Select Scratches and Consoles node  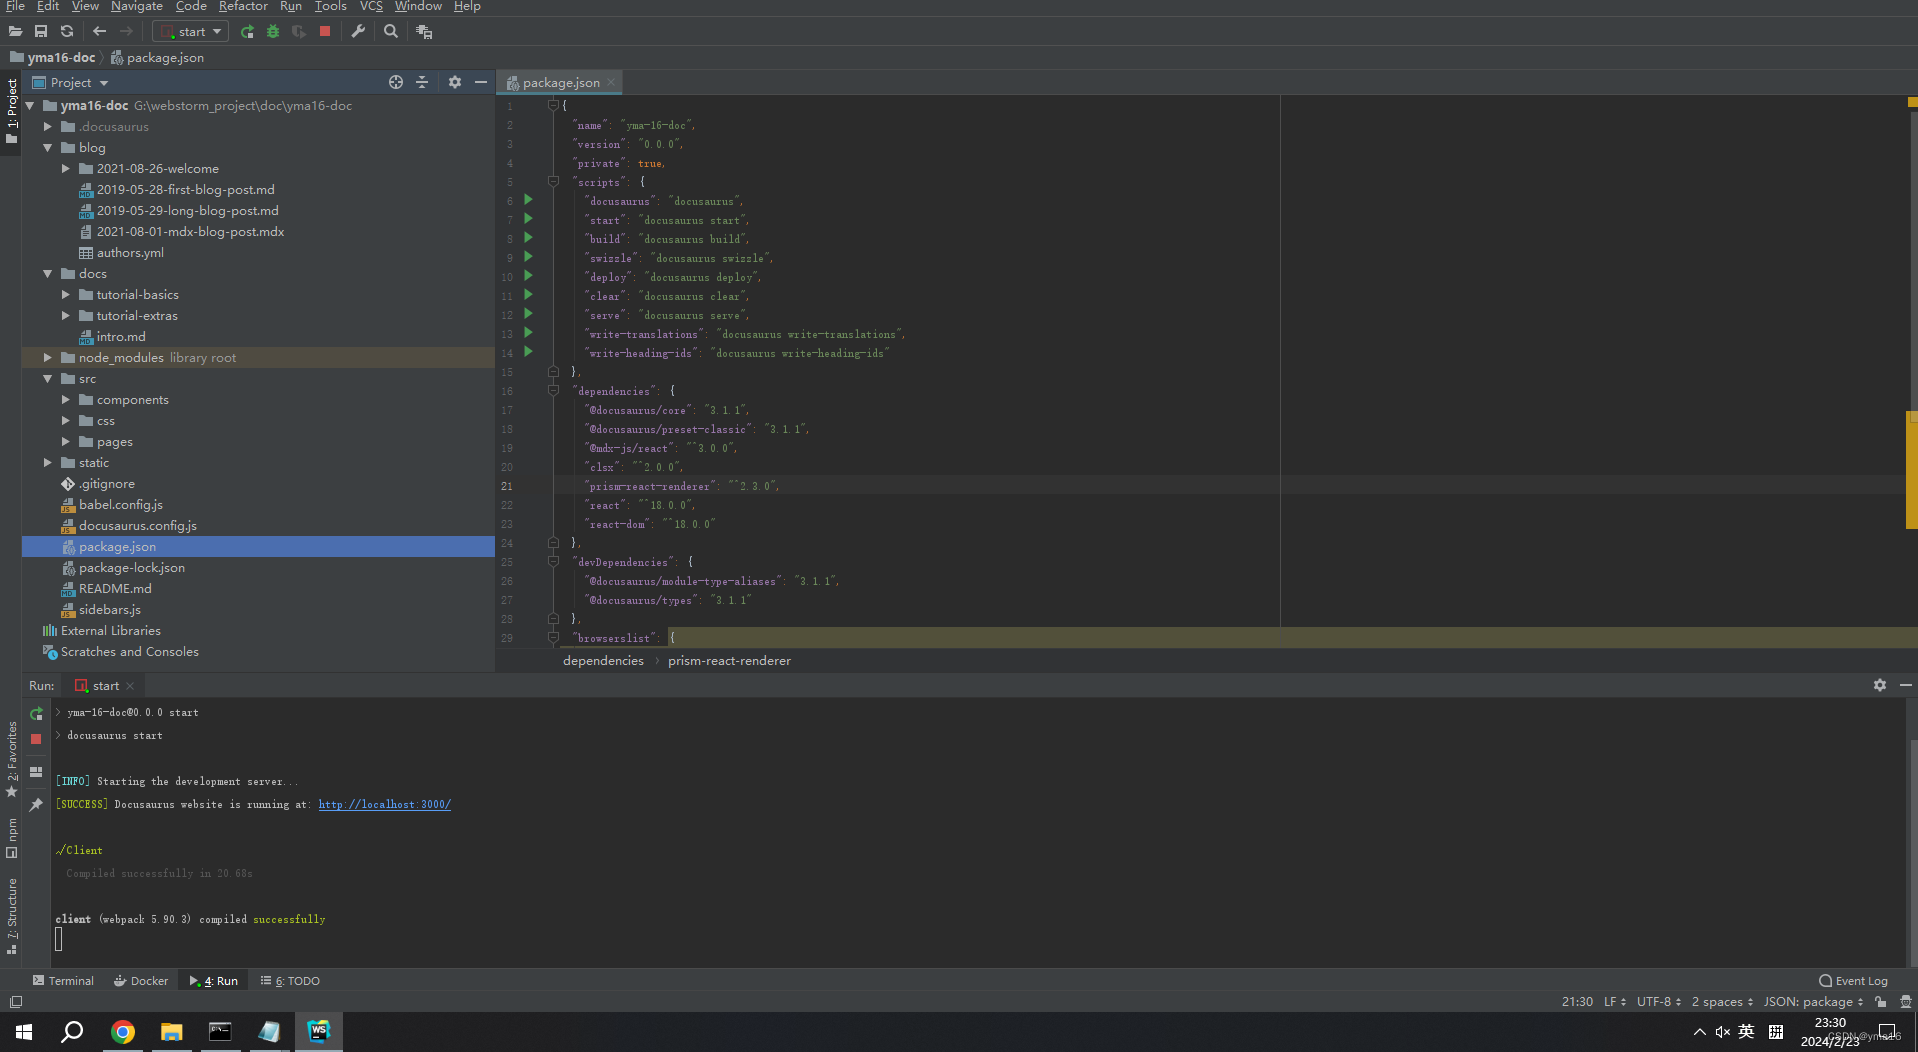point(129,652)
